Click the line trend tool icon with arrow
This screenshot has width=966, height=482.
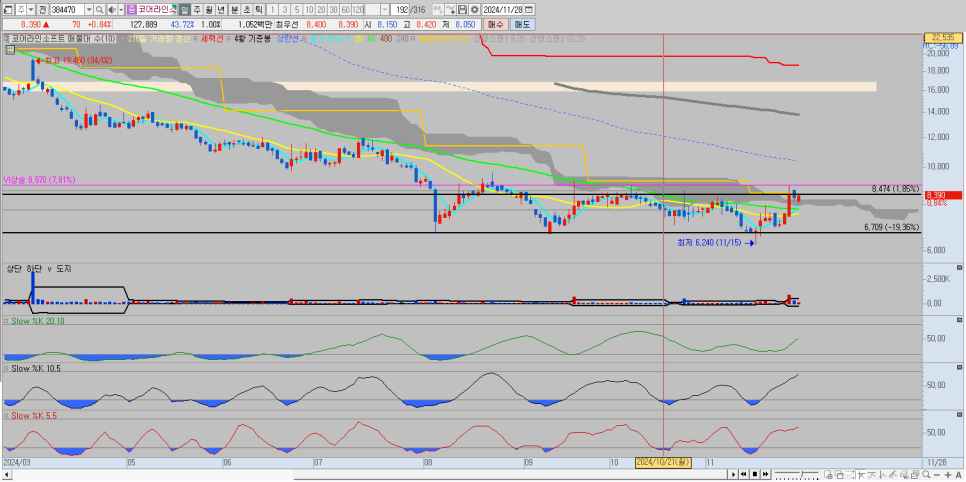450,10
